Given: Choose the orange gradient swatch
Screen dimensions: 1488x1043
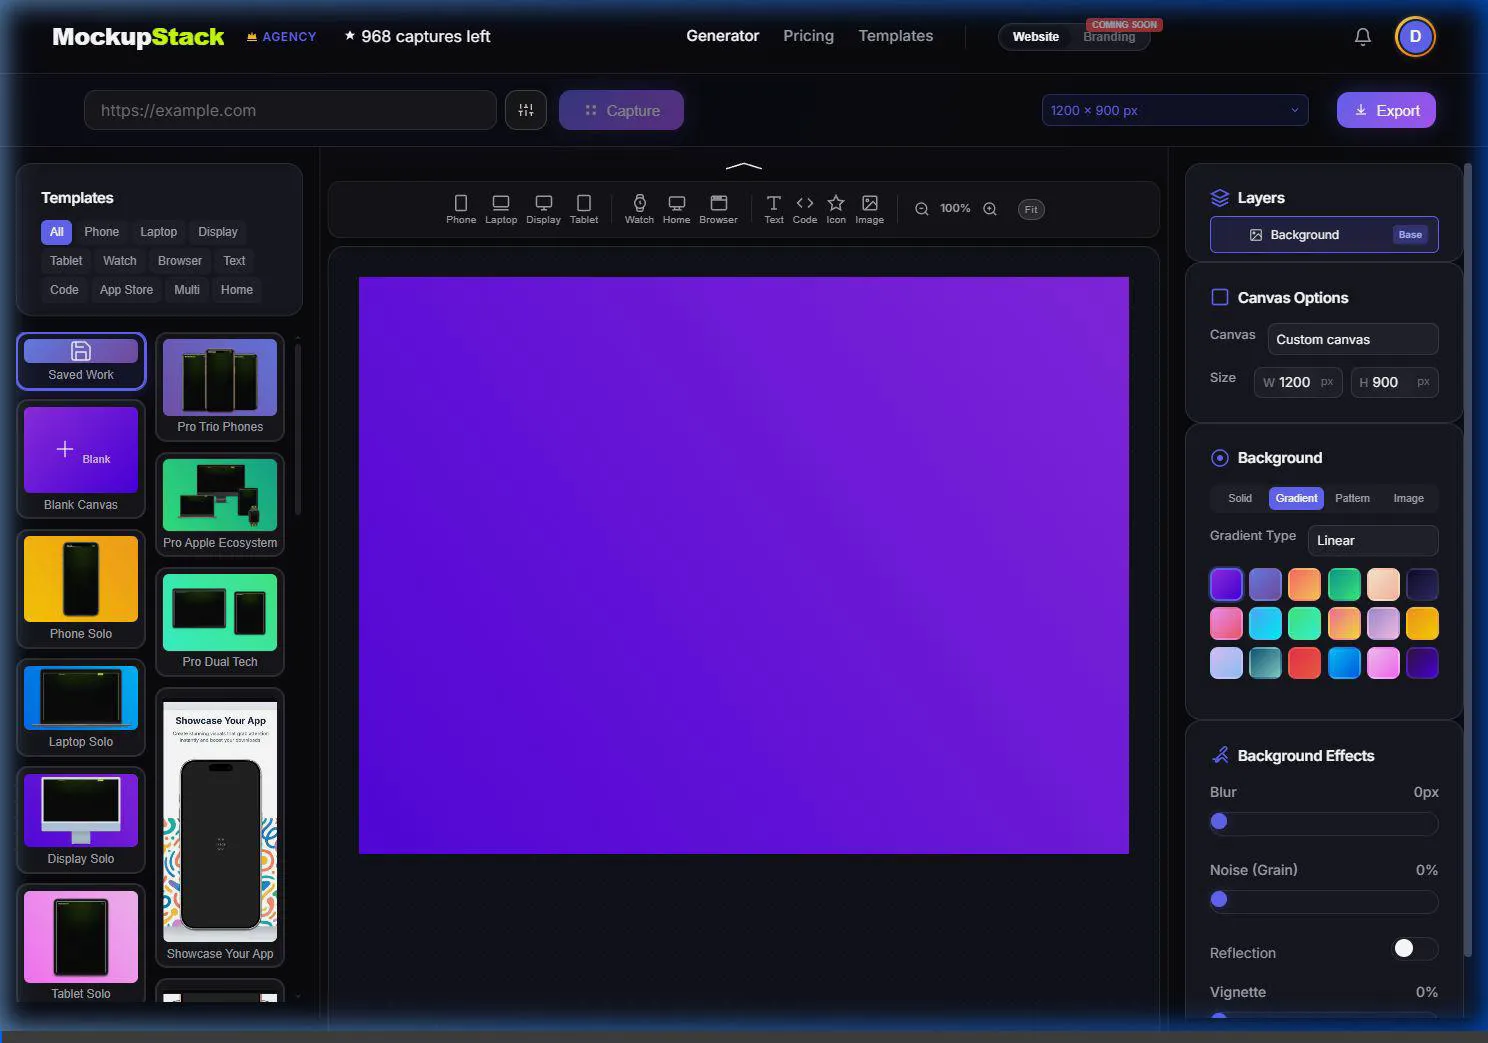Looking at the screenshot, I should pos(1304,584).
